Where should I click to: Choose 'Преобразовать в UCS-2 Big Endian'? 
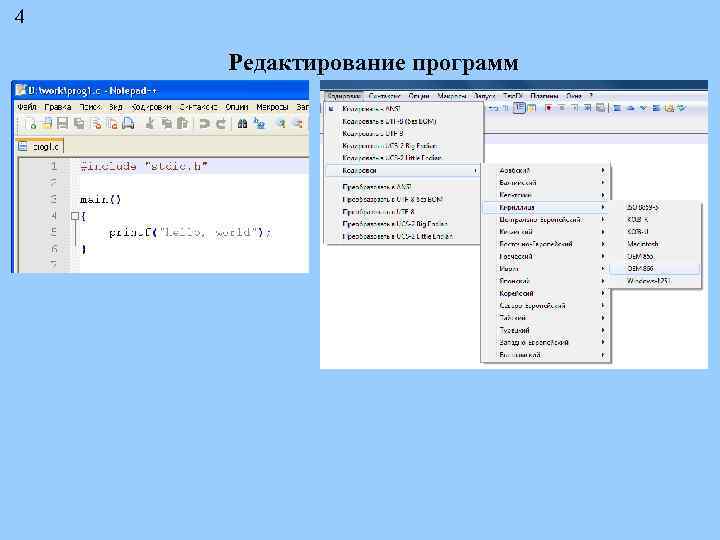pos(404,224)
